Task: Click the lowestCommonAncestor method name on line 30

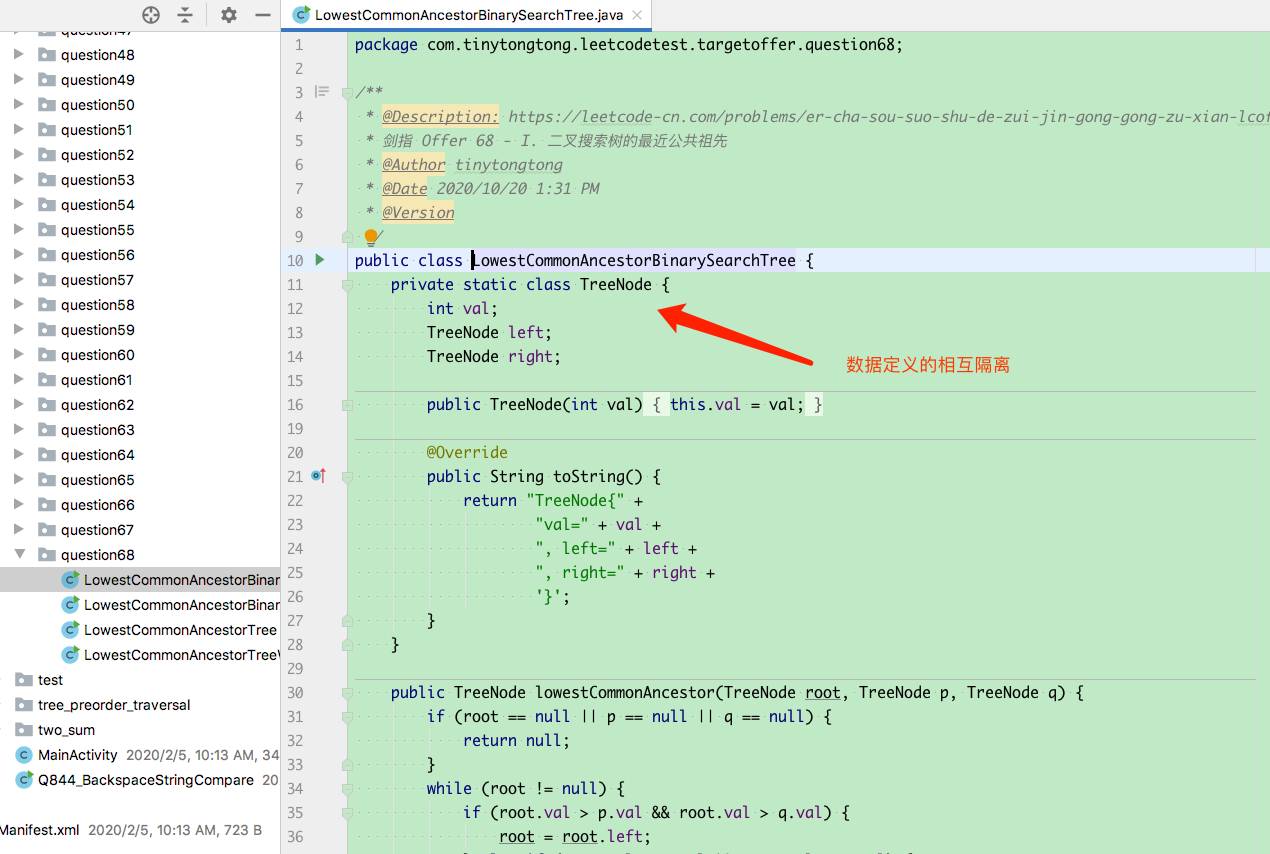Action: pyautogui.click(x=625, y=692)
